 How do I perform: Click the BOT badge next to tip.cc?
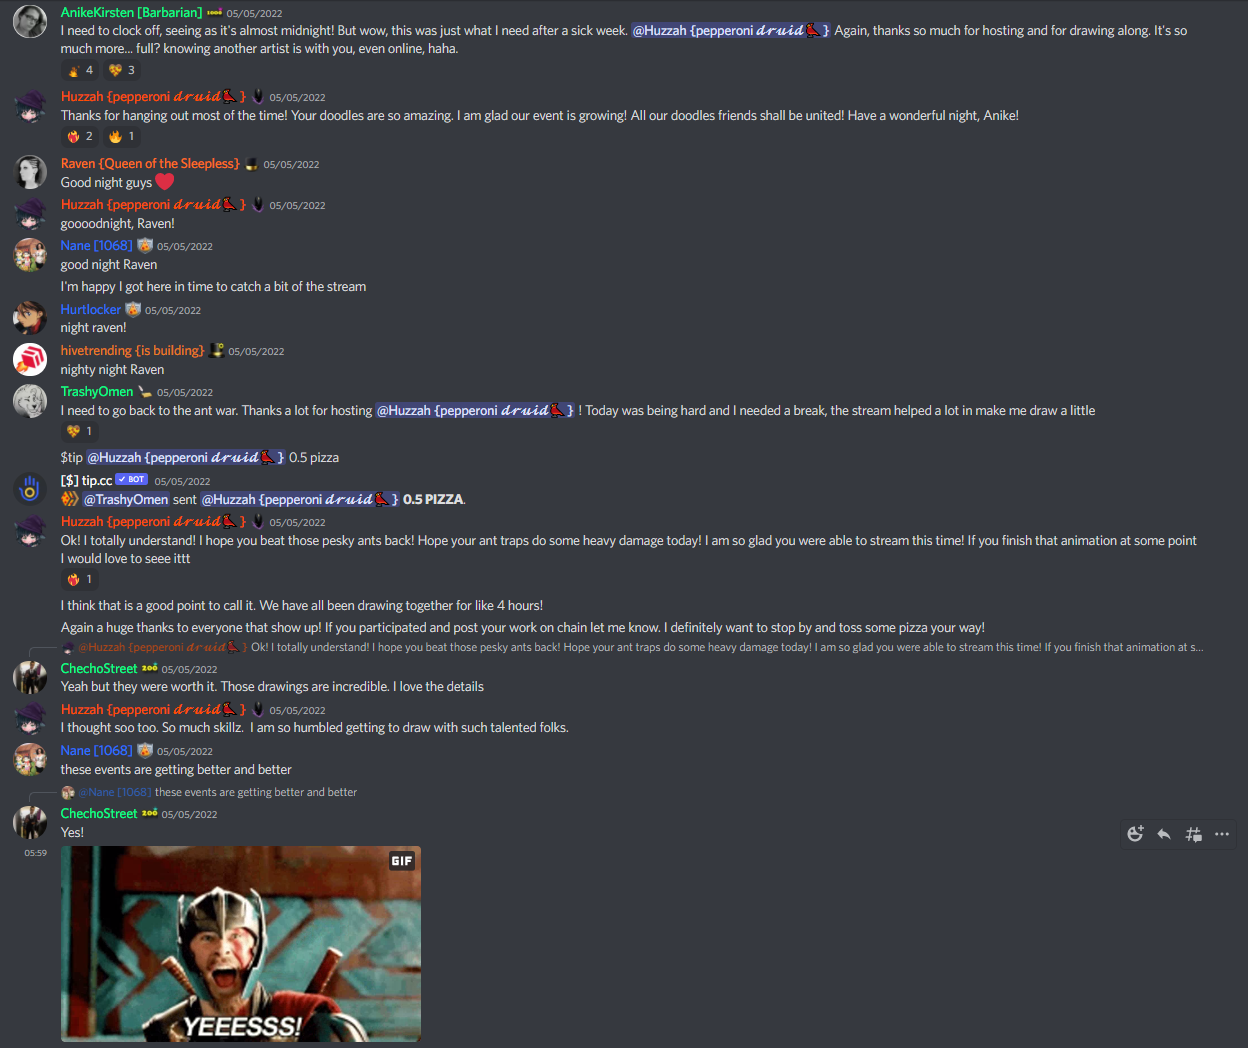[132, 480]
